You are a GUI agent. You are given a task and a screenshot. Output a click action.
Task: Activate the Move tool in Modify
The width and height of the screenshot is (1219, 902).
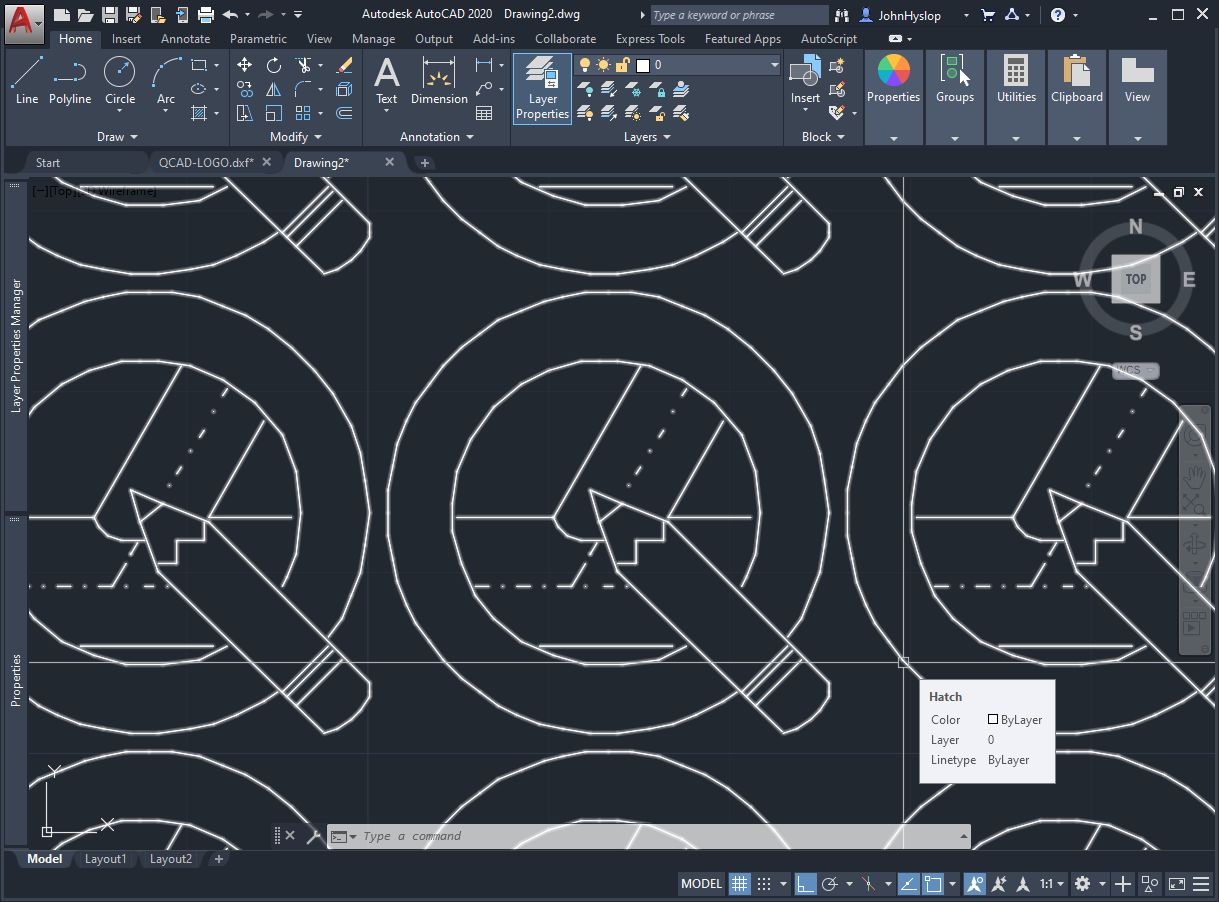click(245, 65)
